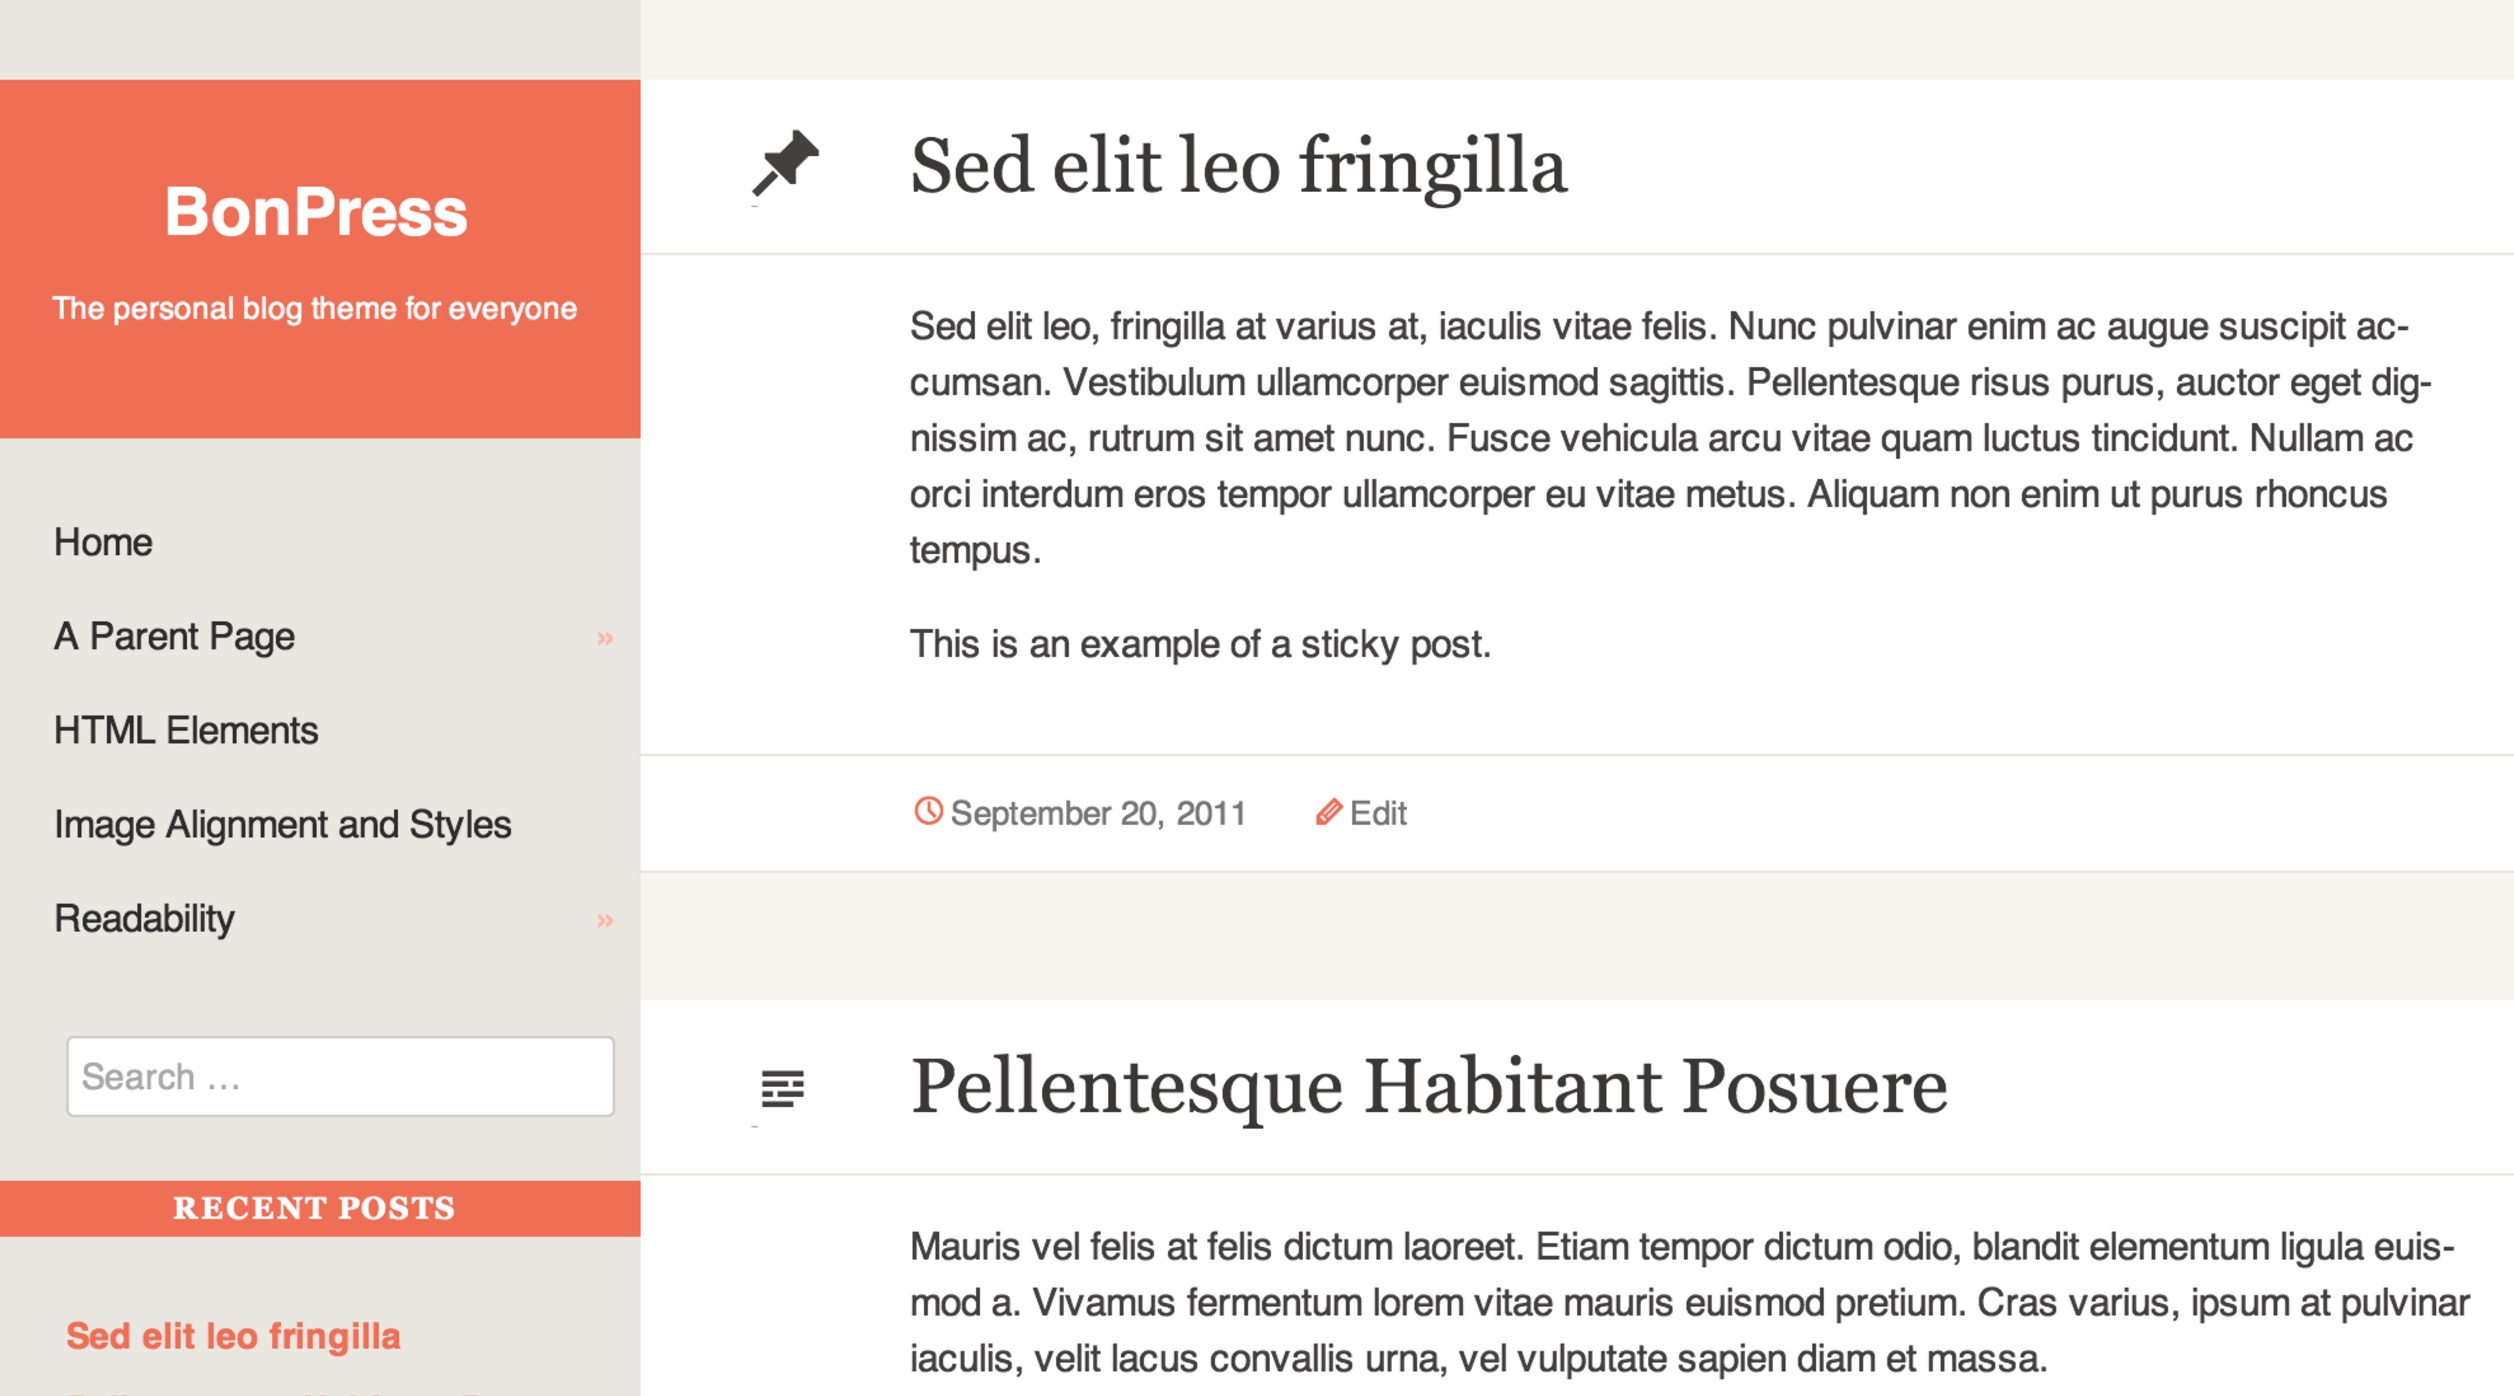
Task: Open Sed elit leo fringilla in Recent Posts
Action: [233, 1336]
